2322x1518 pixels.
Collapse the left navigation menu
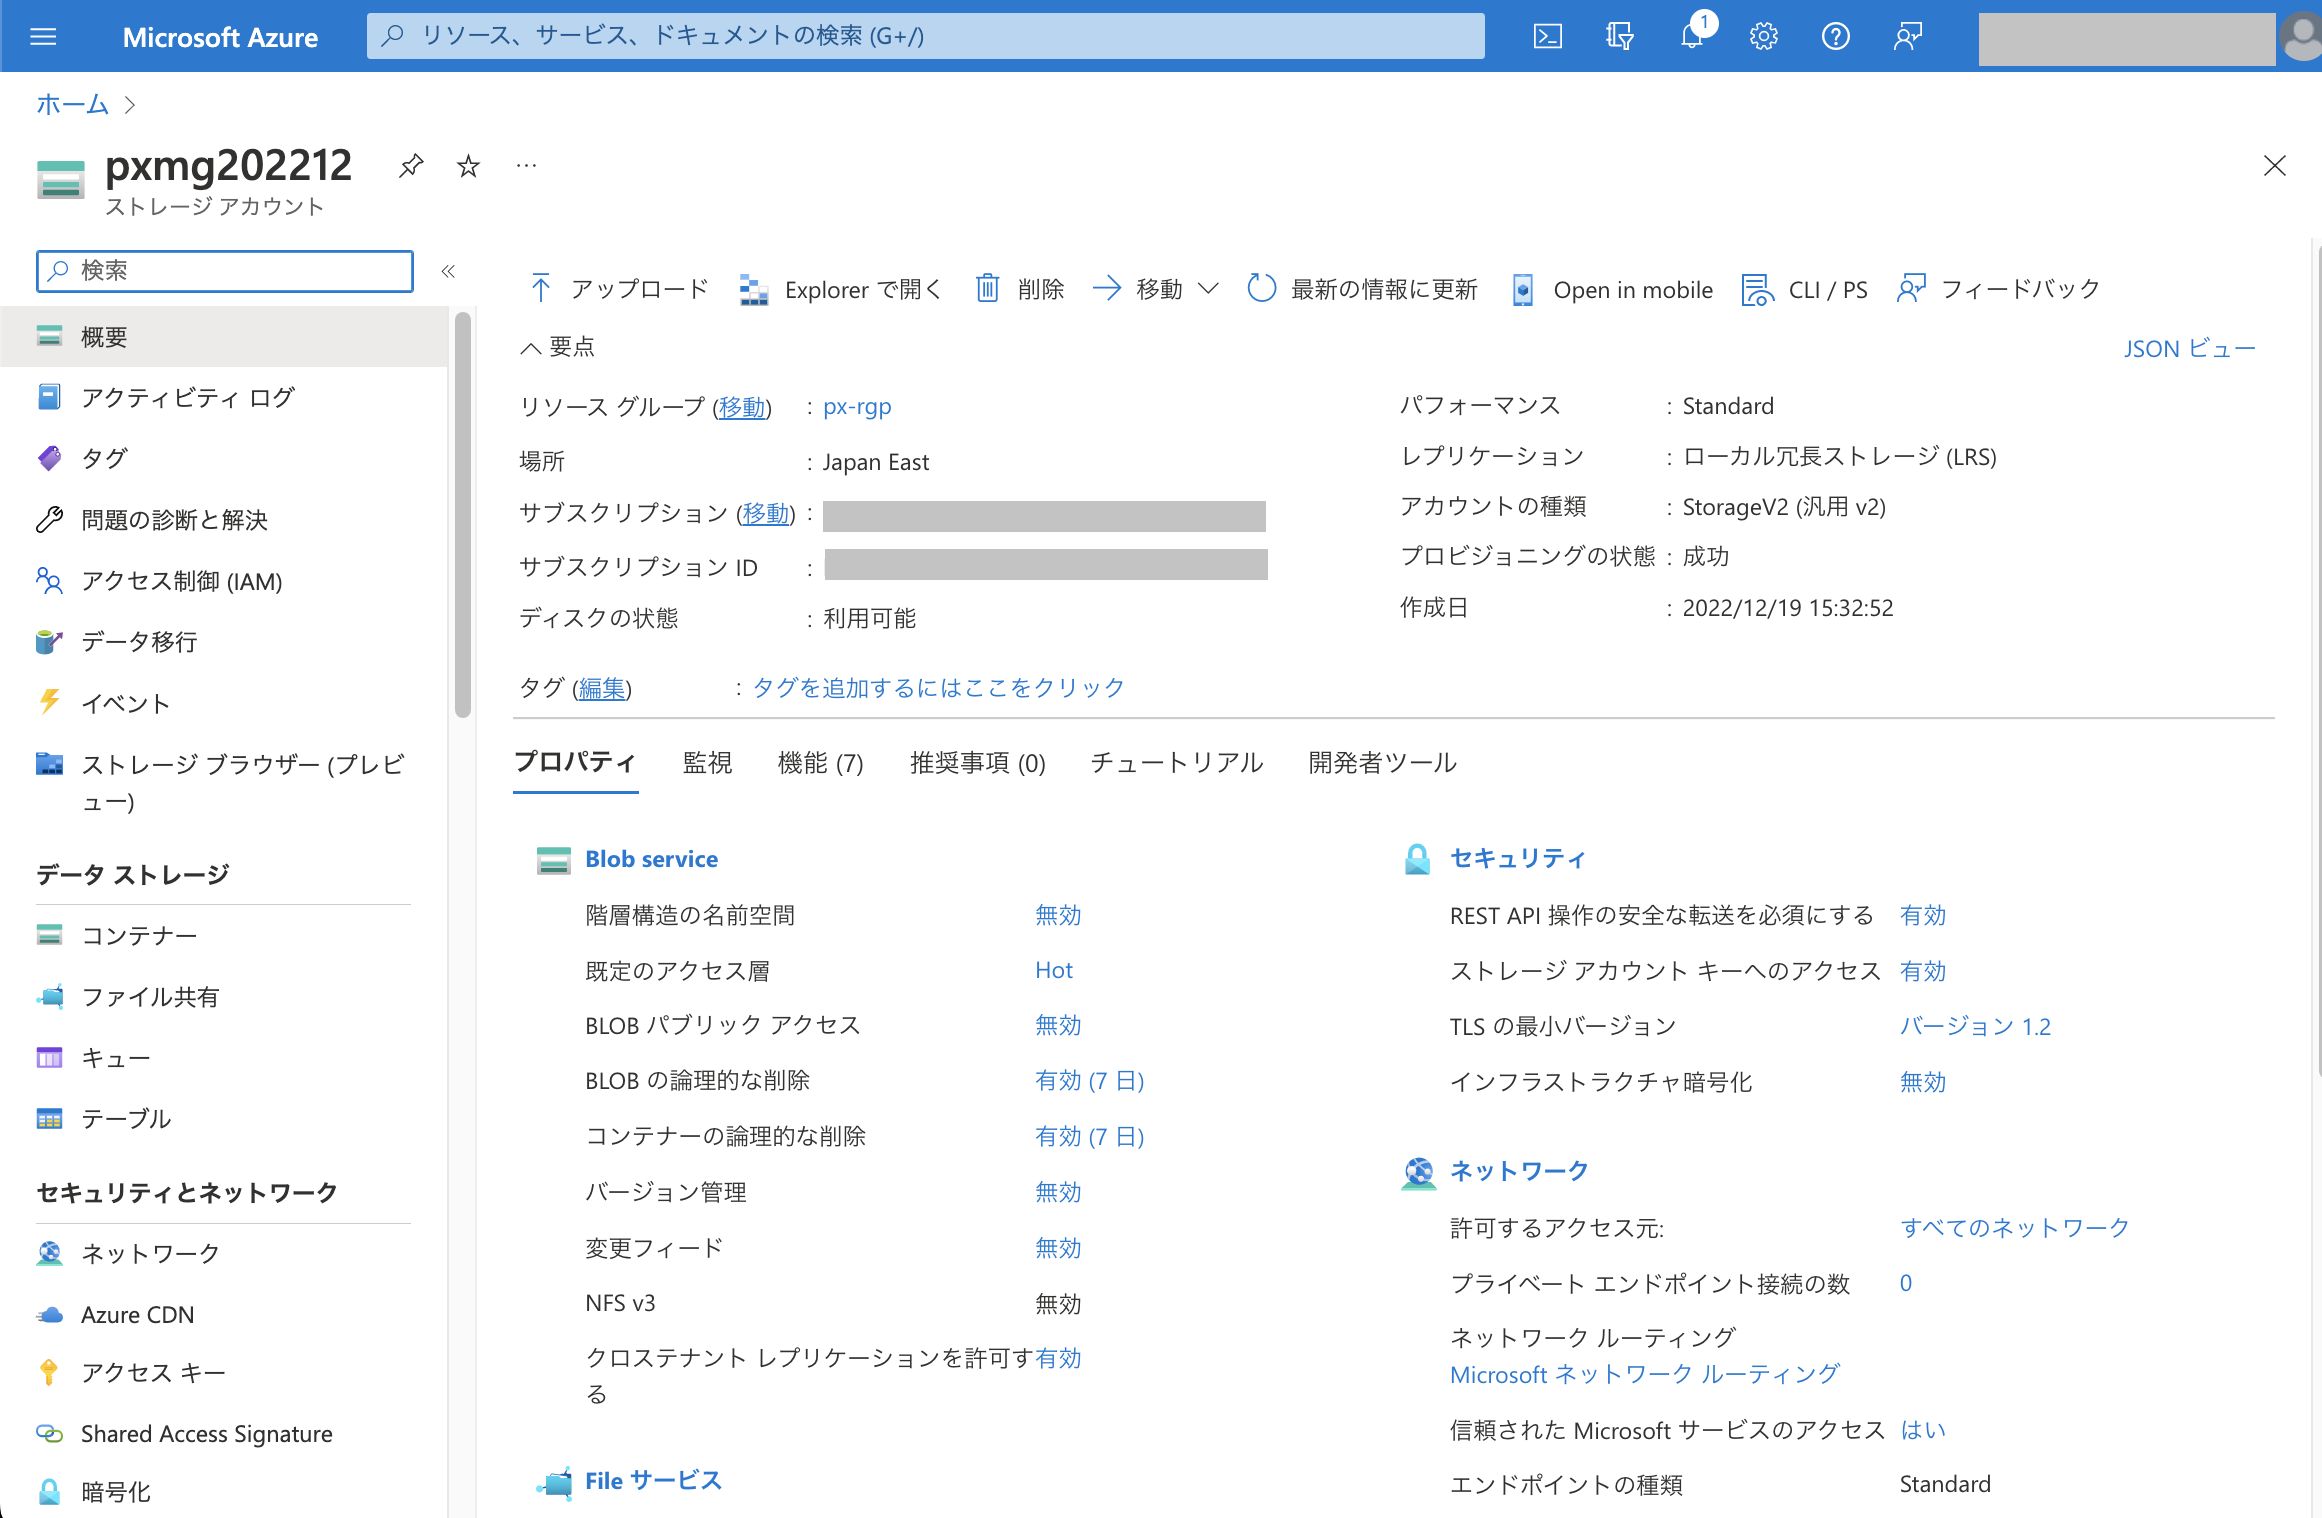coord(448,271)
